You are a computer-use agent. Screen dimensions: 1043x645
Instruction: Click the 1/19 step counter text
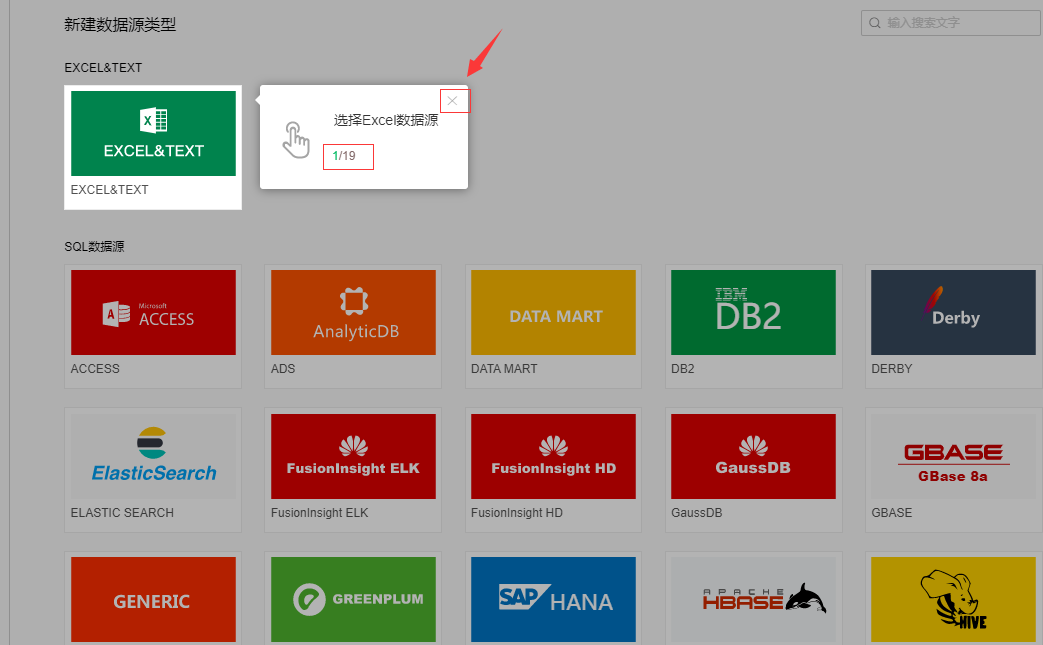[x=344, y=156]
